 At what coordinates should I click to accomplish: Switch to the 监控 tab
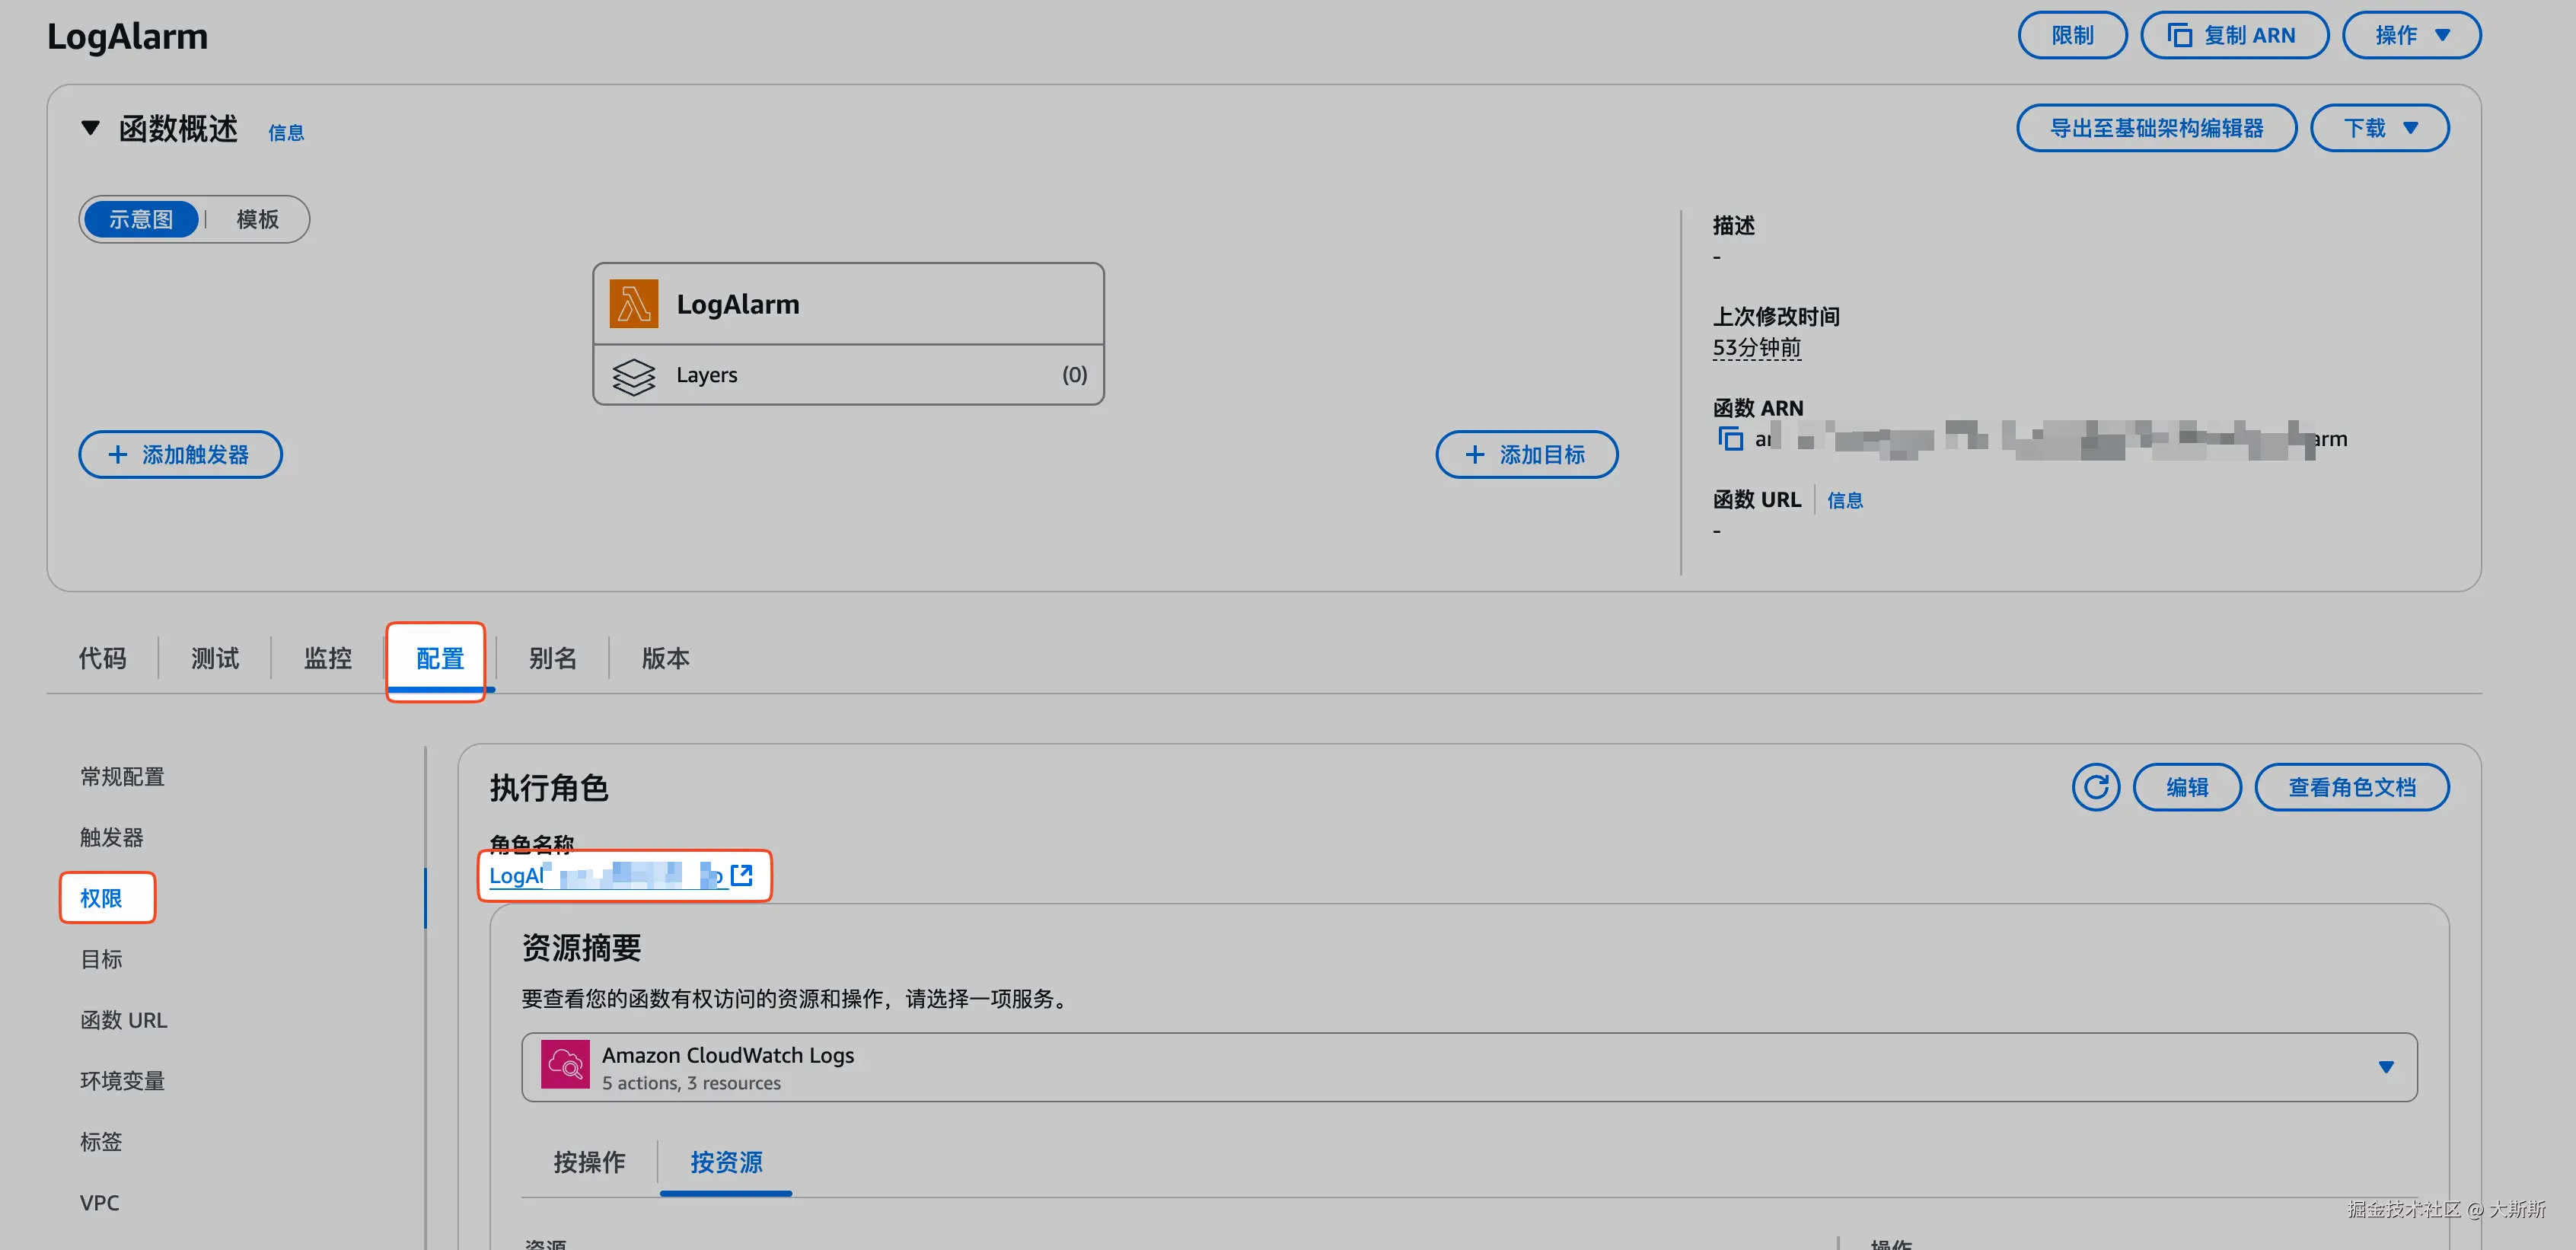(327, 658)
